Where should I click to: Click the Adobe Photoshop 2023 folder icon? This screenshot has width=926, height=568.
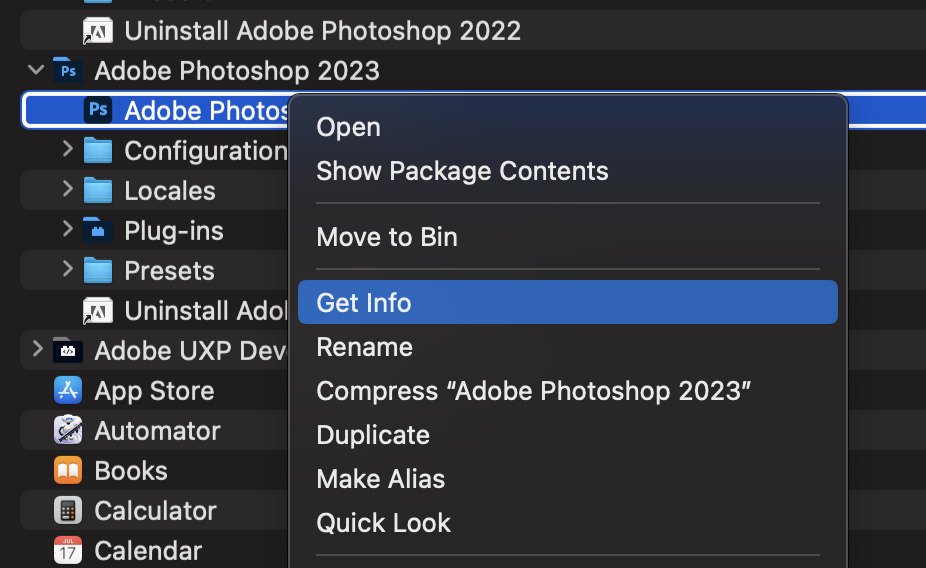[68, 71]
